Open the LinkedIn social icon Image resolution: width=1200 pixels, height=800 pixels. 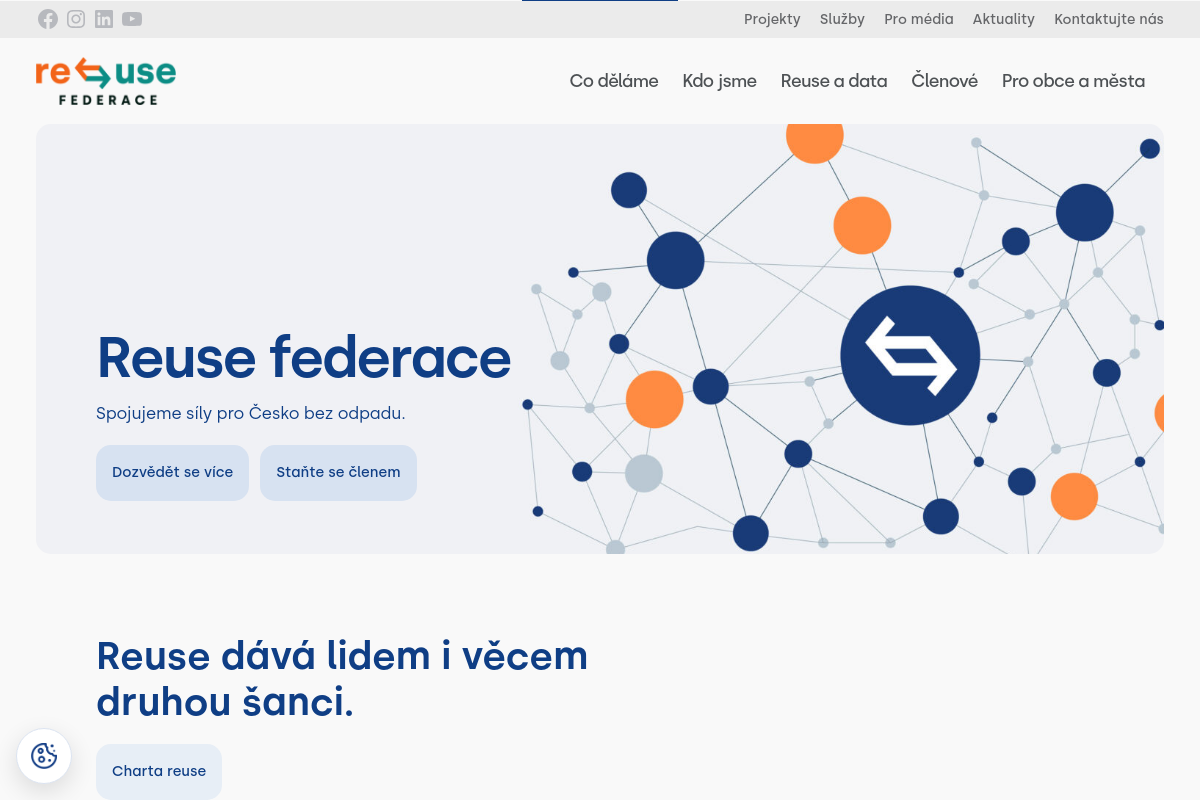click(104, 19)
